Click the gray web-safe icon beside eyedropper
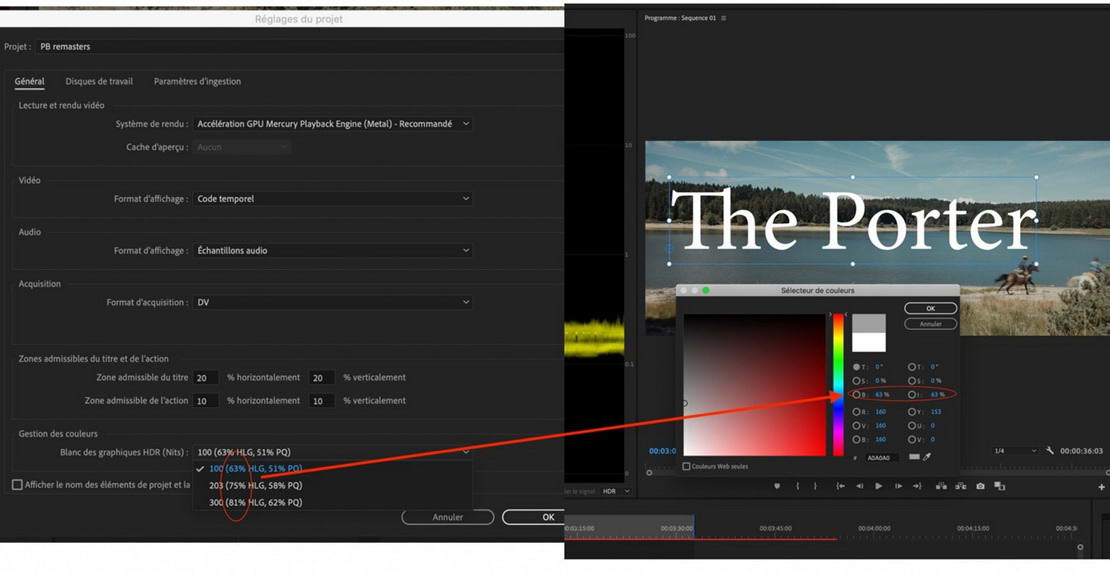1110x574 pixels. [x=914, y=457]
